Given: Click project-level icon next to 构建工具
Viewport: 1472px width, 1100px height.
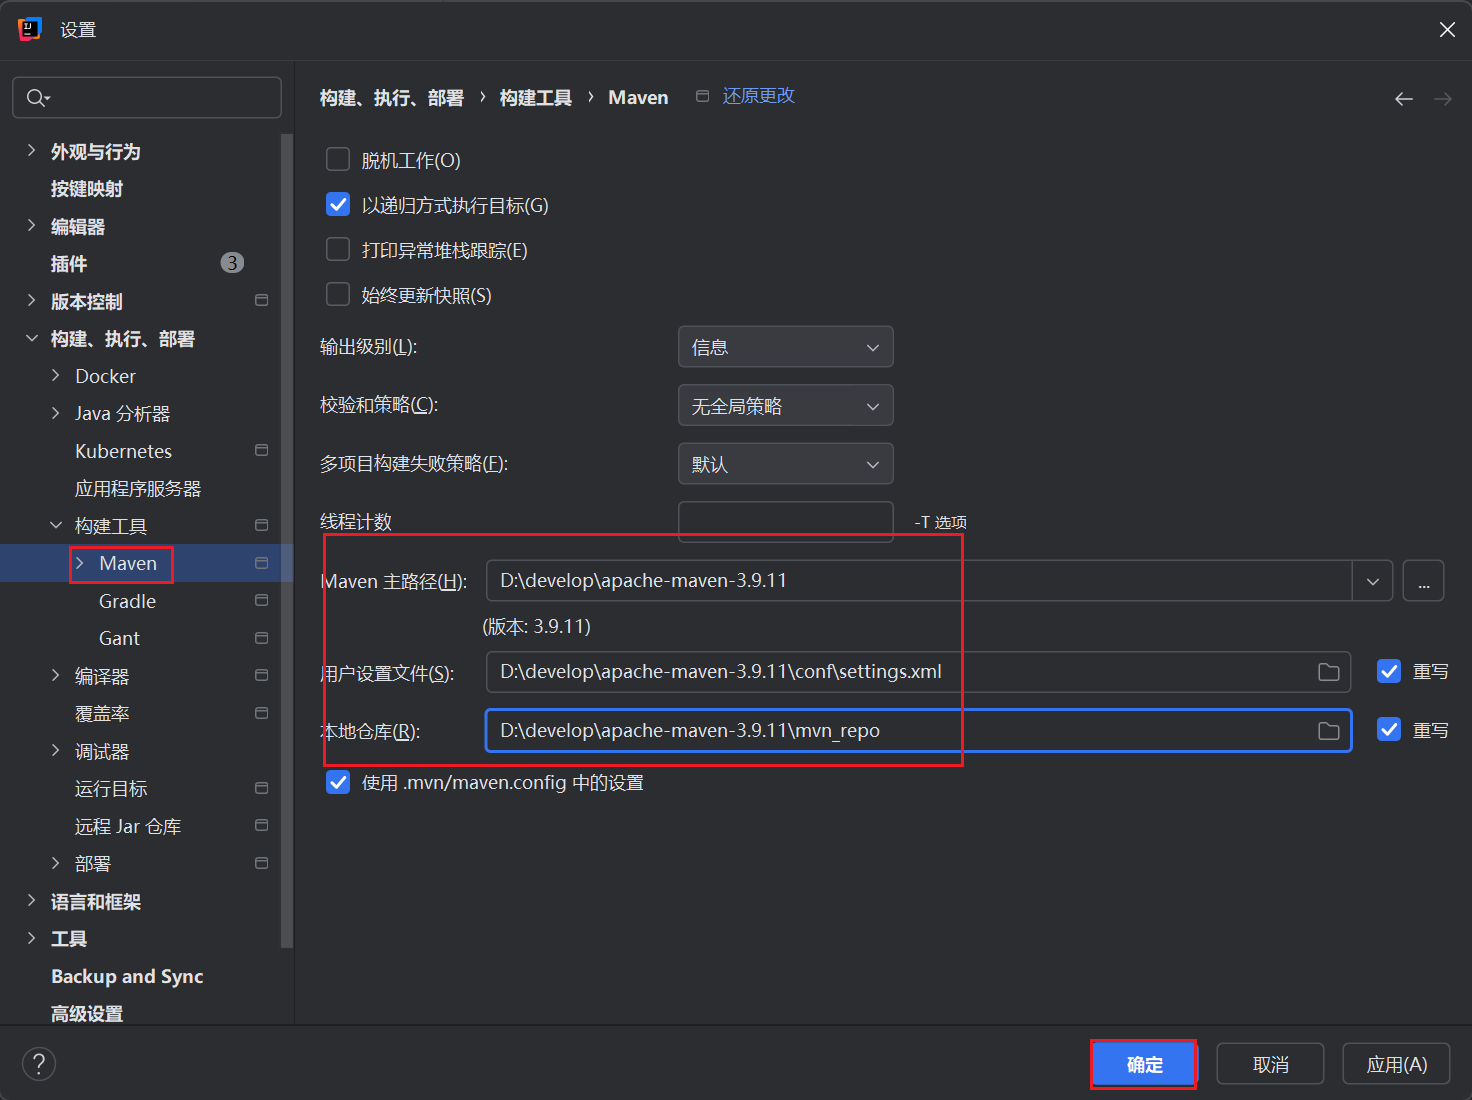Looking at the screenshot, I should [262, 525].
